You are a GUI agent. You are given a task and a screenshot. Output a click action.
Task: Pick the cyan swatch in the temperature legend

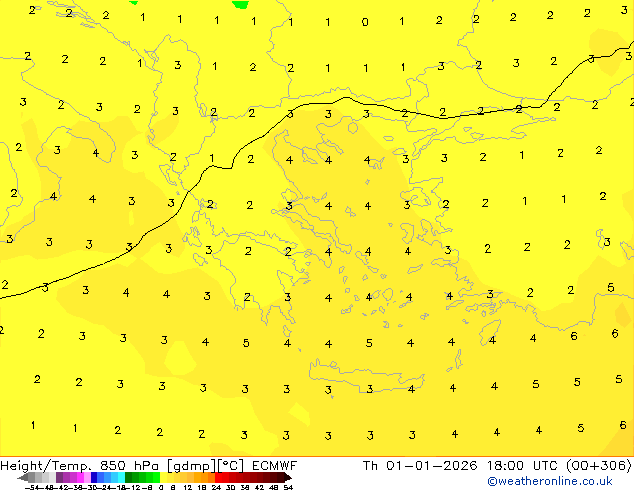pos(121,478)
